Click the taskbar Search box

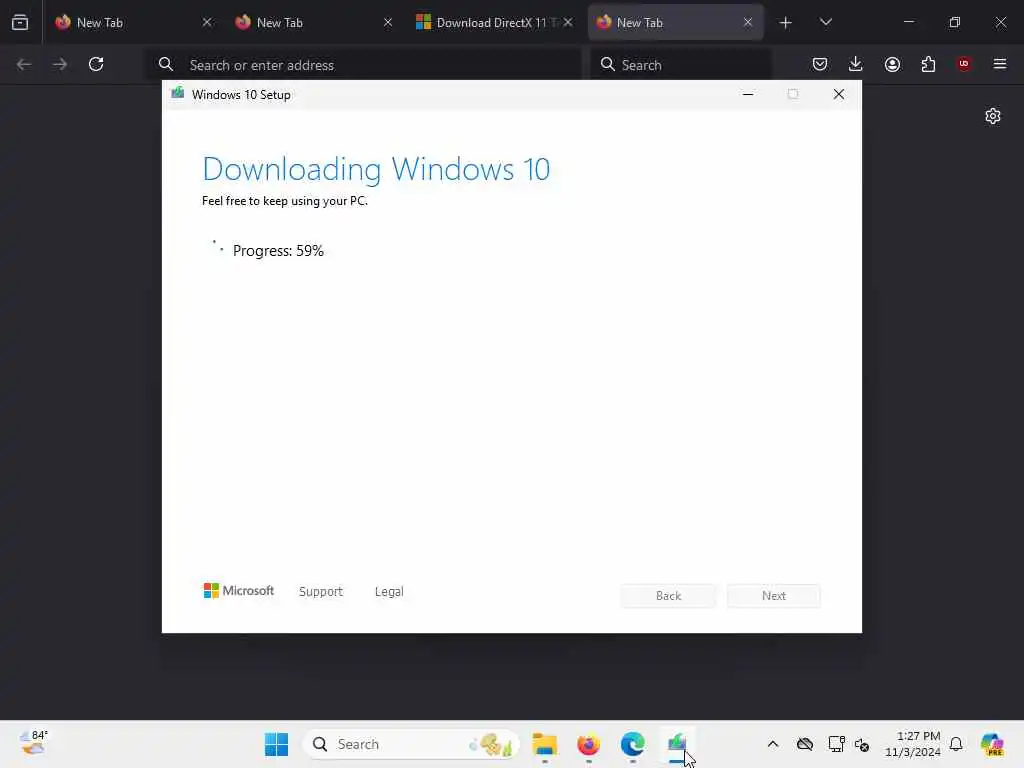(411, 744)
